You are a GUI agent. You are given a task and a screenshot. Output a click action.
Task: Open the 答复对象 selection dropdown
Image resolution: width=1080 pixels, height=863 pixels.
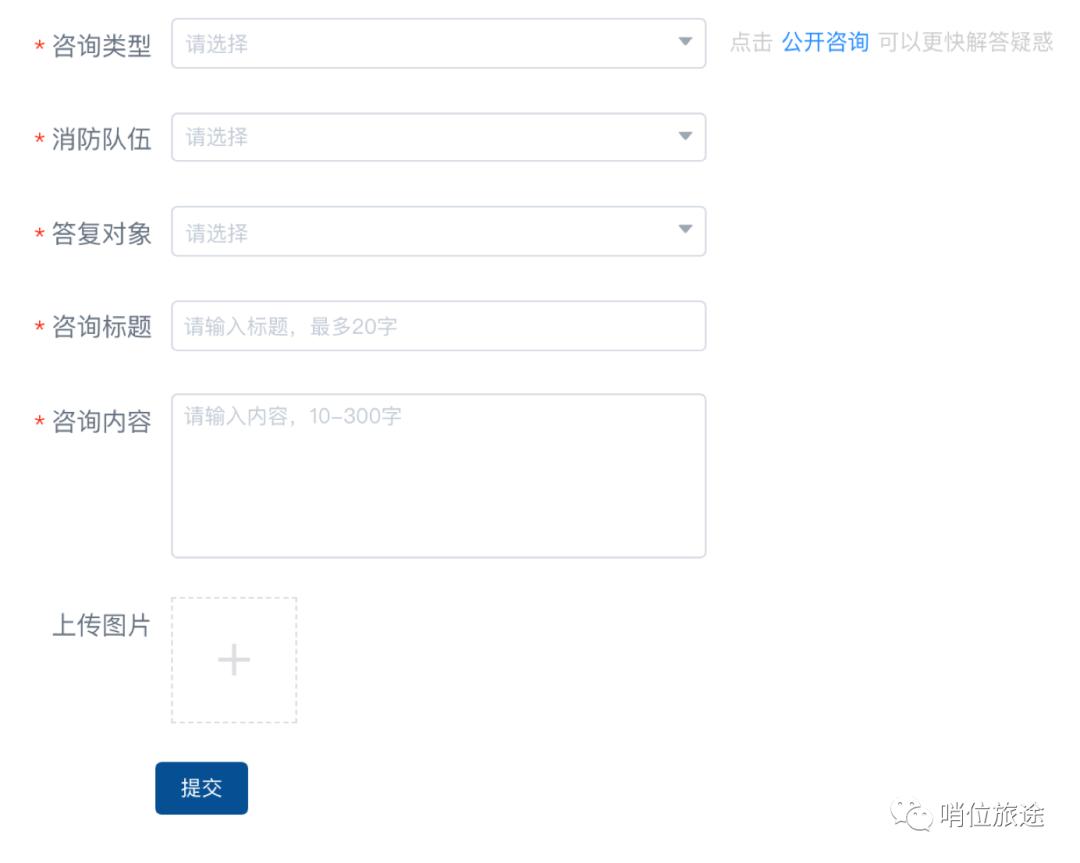pyautogui.click(x=440, y=231)
